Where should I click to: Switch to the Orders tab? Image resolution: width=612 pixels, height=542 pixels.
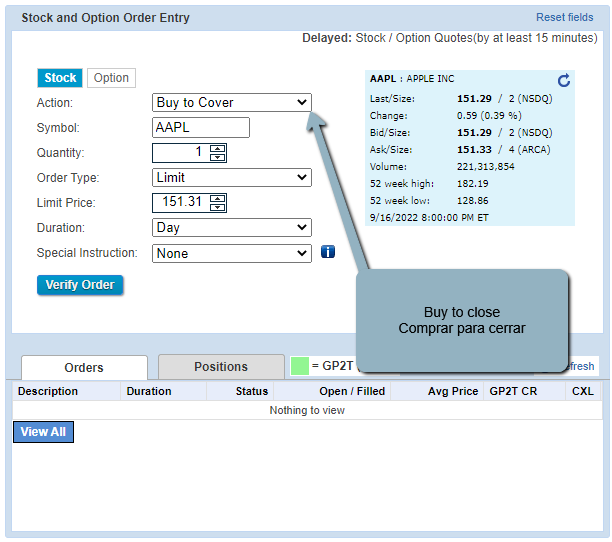(x=84, y=367)
